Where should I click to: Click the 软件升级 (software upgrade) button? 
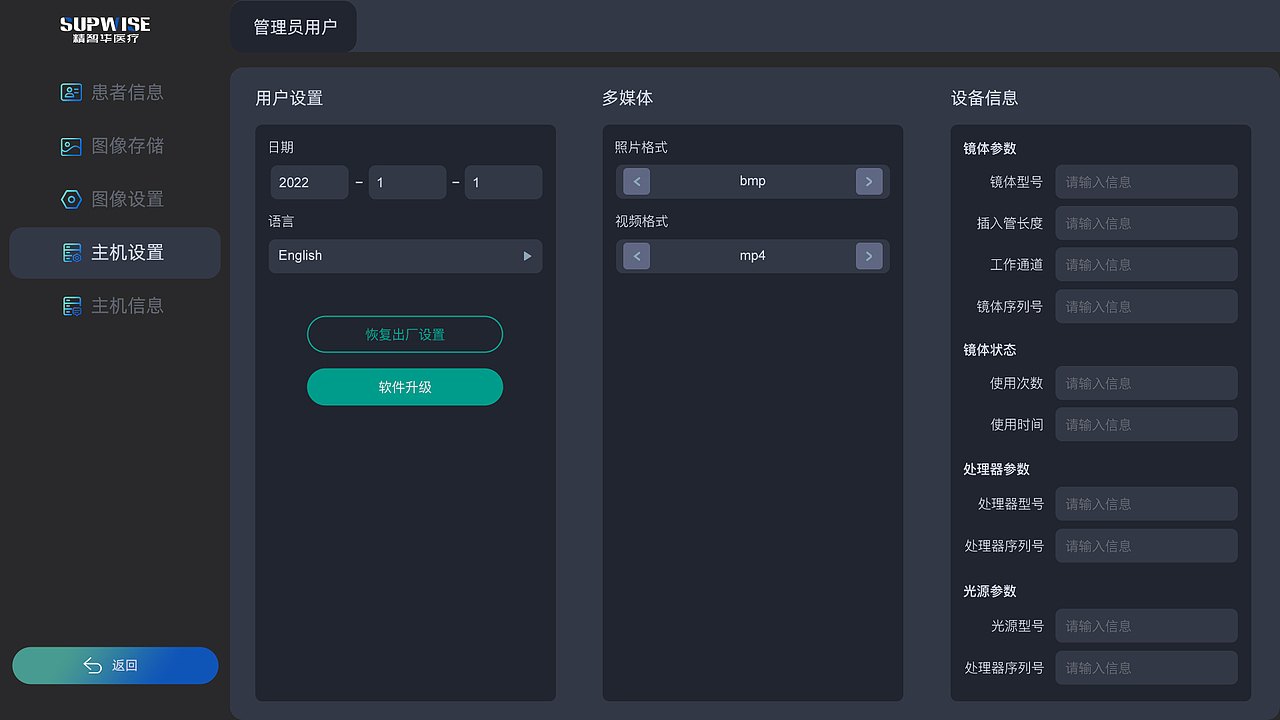pos(405,387)
